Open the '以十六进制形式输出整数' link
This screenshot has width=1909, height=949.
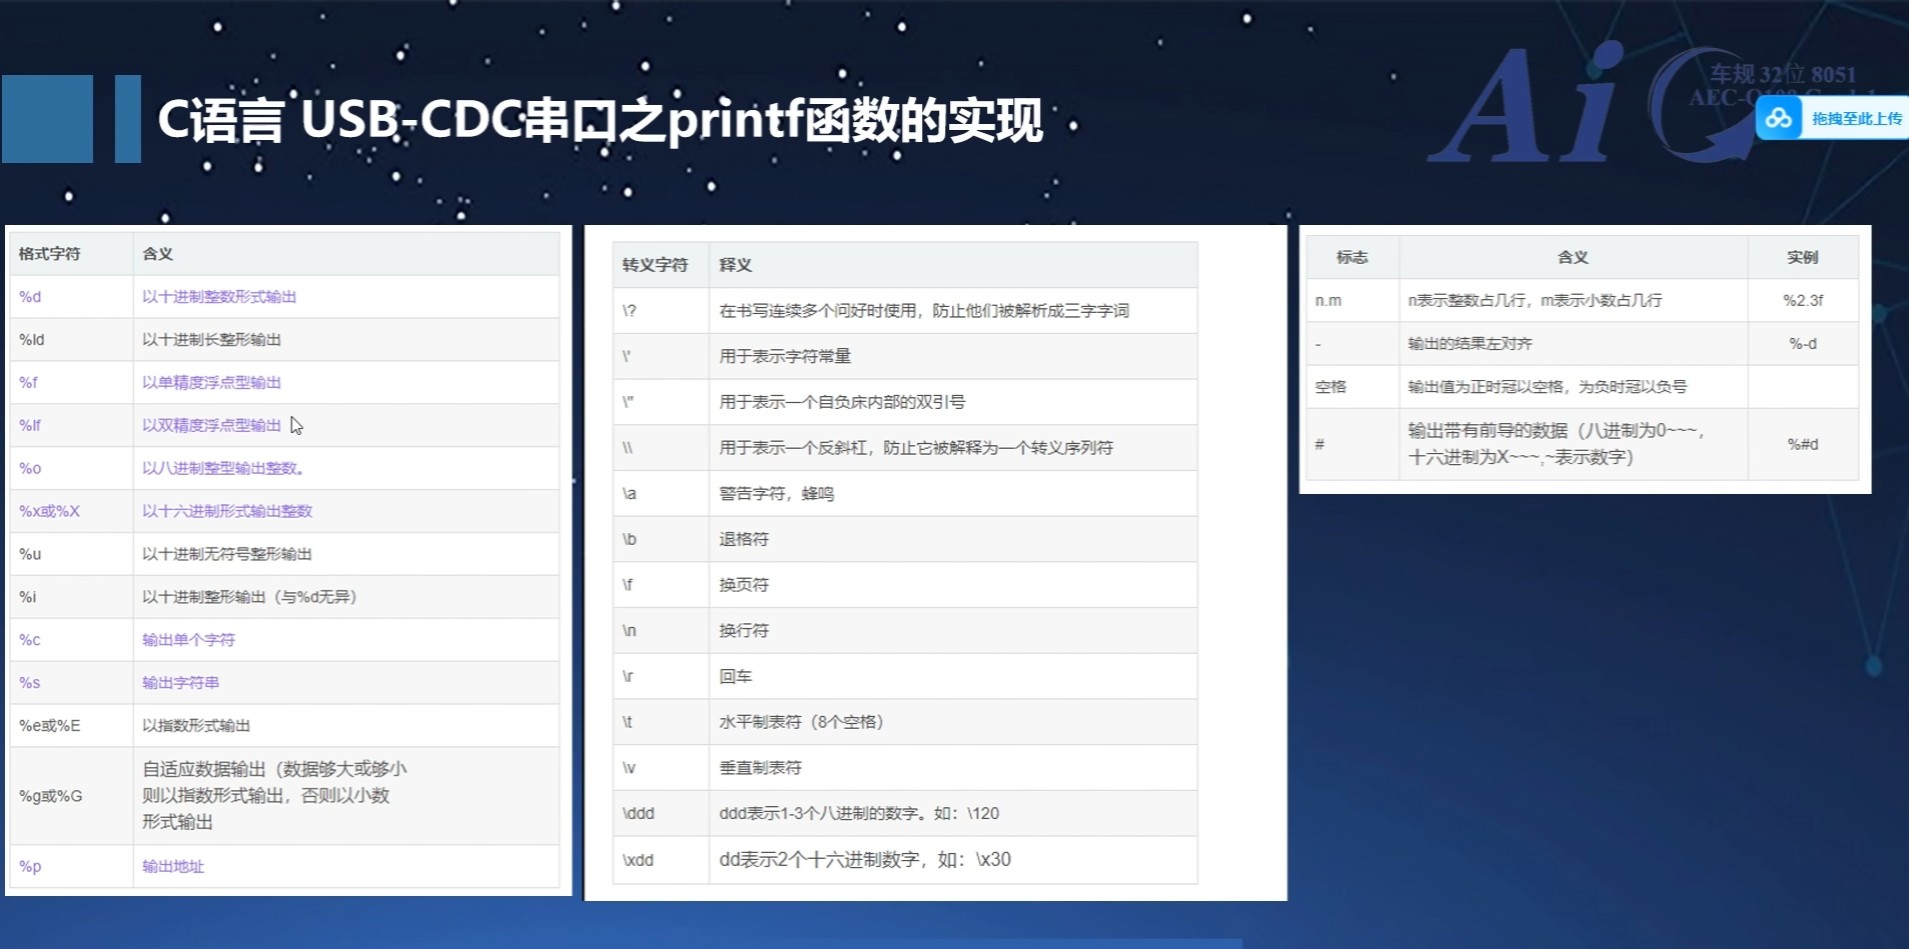pos(227,512)
